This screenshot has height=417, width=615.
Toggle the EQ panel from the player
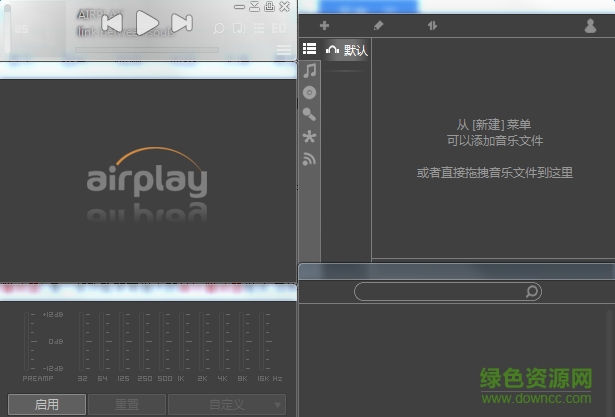[278, 28]
